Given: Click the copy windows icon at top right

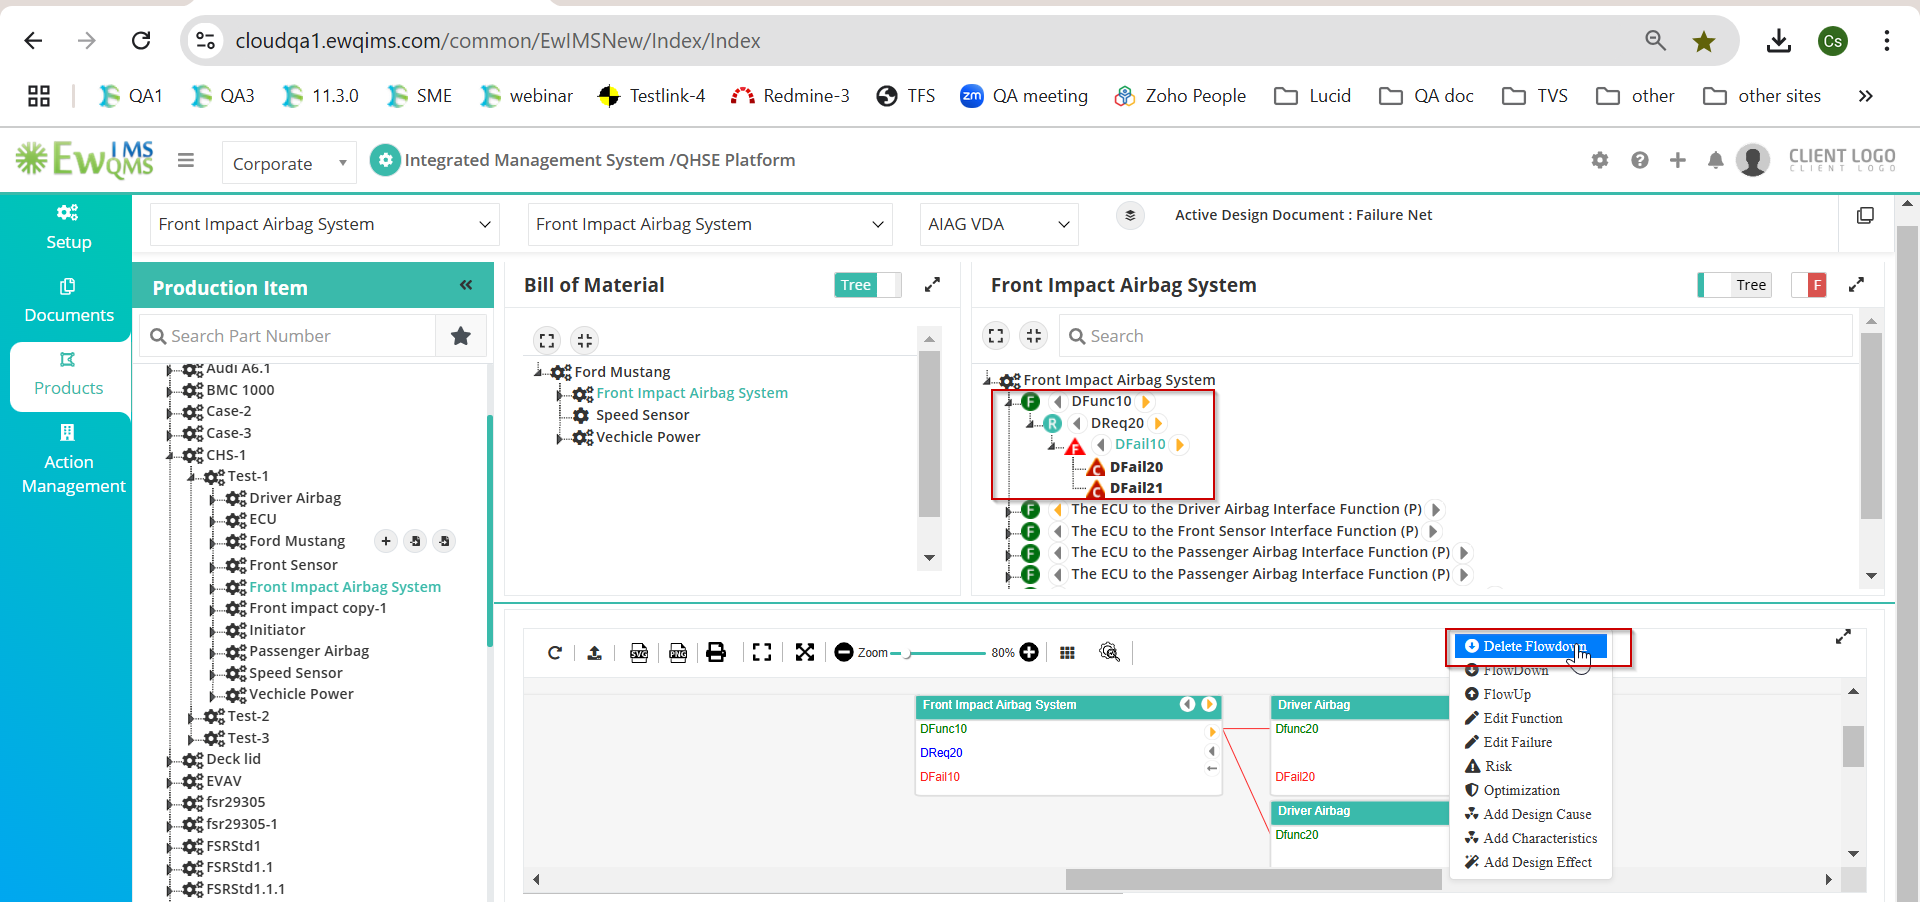Looking at the screenshot, I should pos(1865,216).
